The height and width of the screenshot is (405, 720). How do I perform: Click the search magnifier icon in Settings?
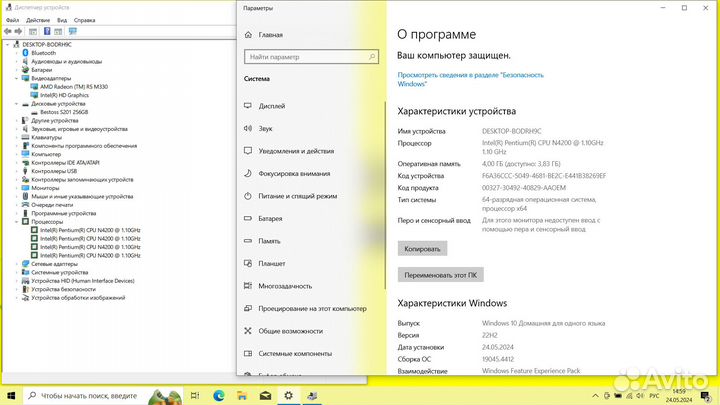pos(372,57)
